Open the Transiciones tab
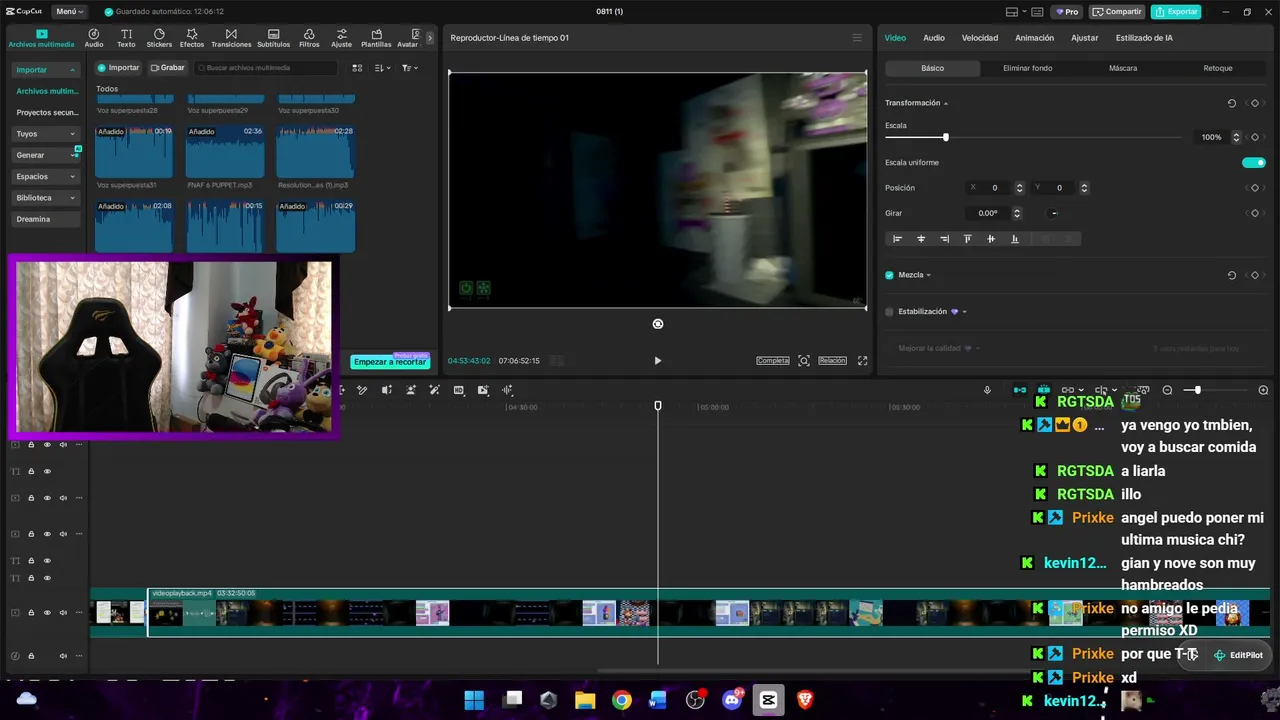 [231, 39]
